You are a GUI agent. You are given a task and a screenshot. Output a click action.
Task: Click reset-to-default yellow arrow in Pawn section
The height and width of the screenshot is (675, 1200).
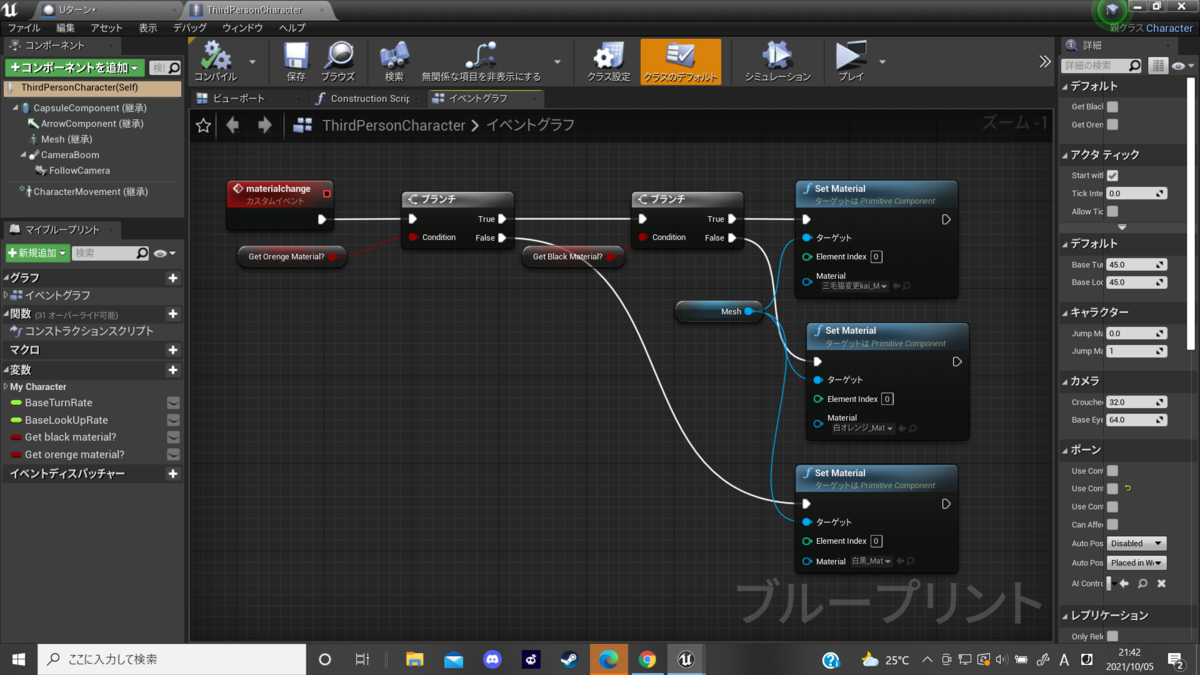1128,488
